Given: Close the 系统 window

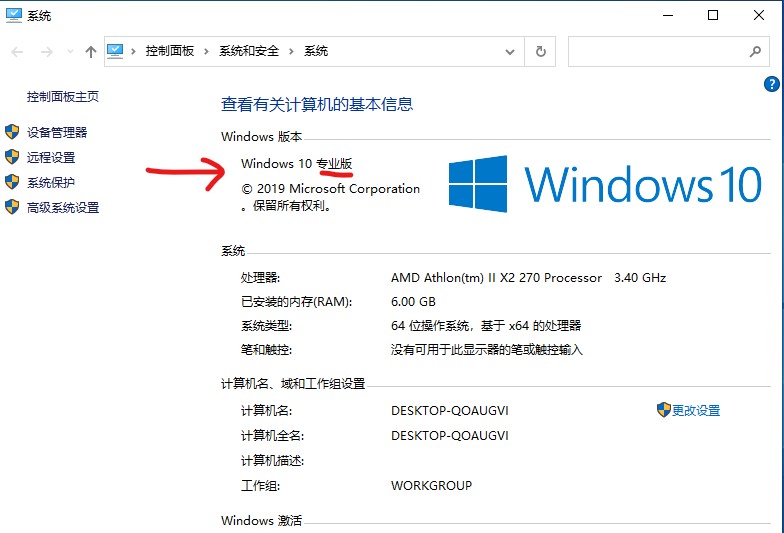Looking at the screenshot, I should 758,16.
